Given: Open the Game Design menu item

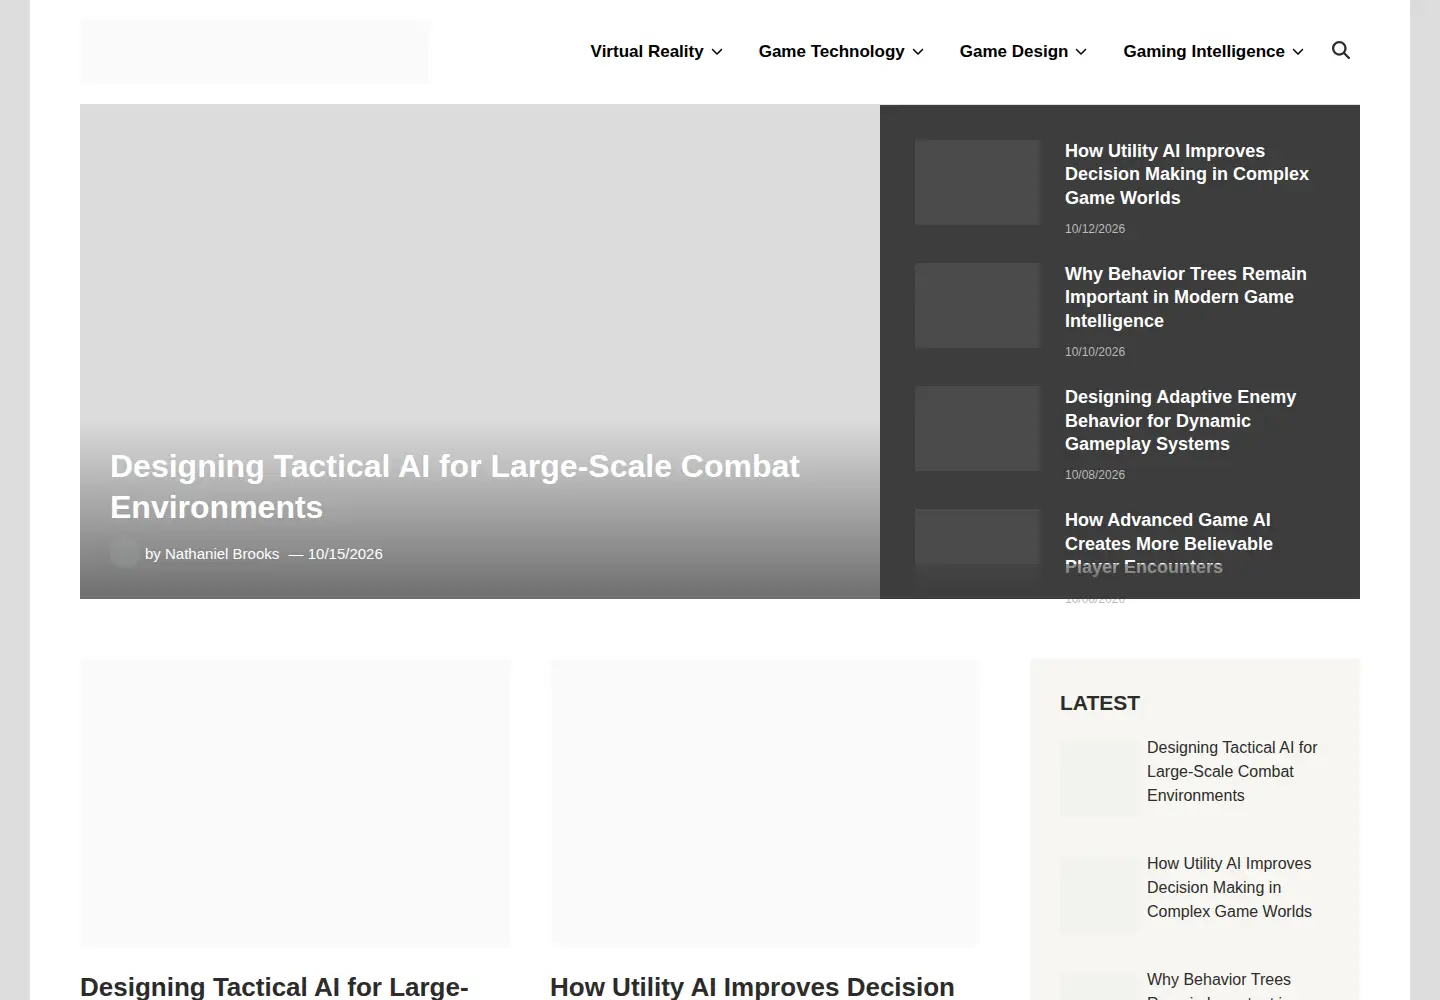Looking at the screenshot, I should (x=1013, y=51).
